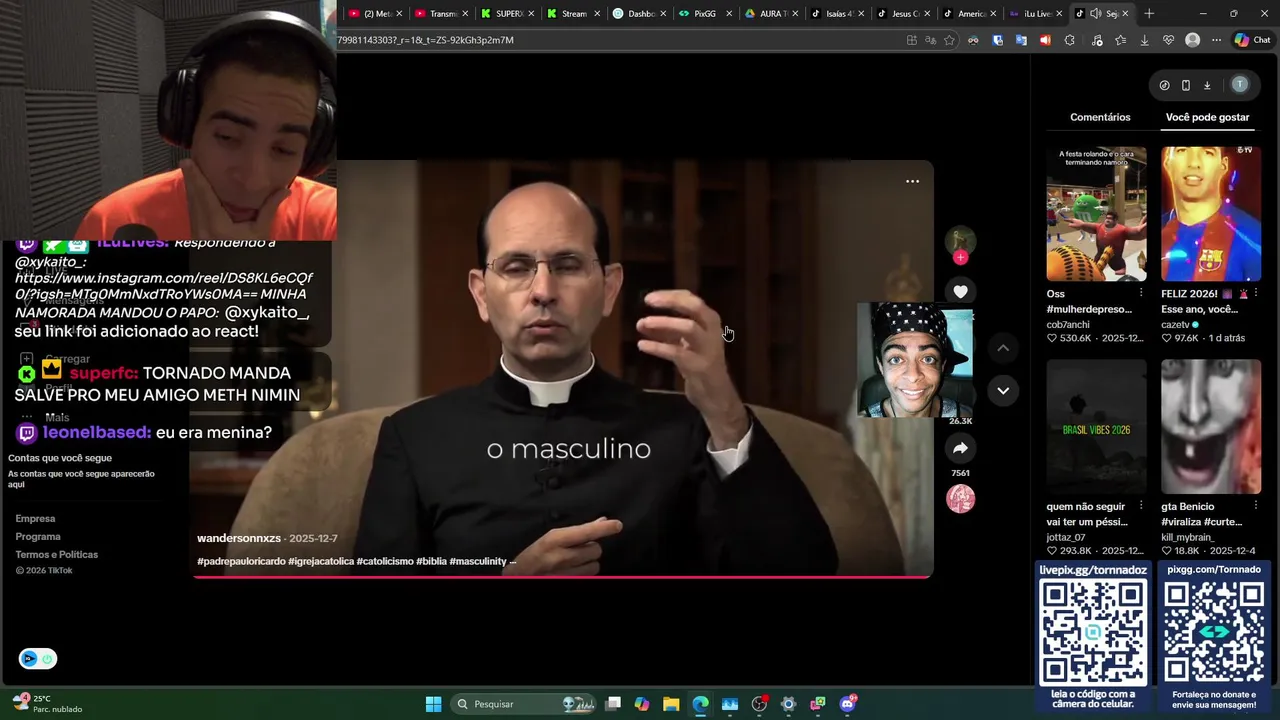
Task: Share the video via the arrow icon
Action: click(x=960, y=448)
